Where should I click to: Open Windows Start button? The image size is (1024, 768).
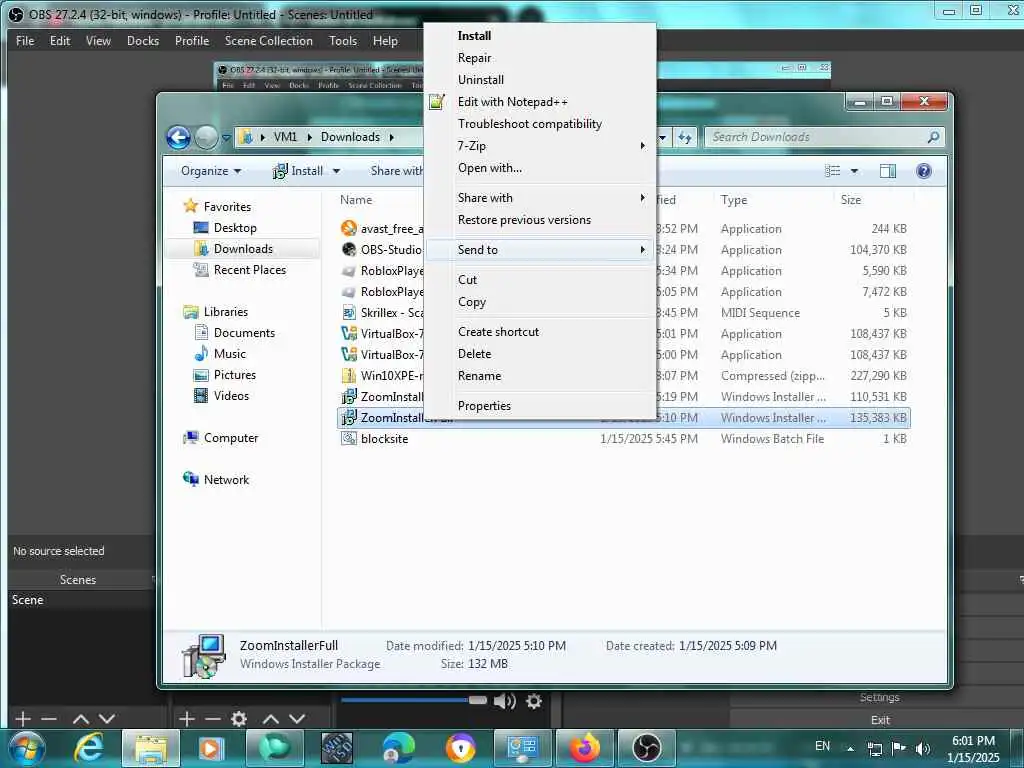click(26, 748)
